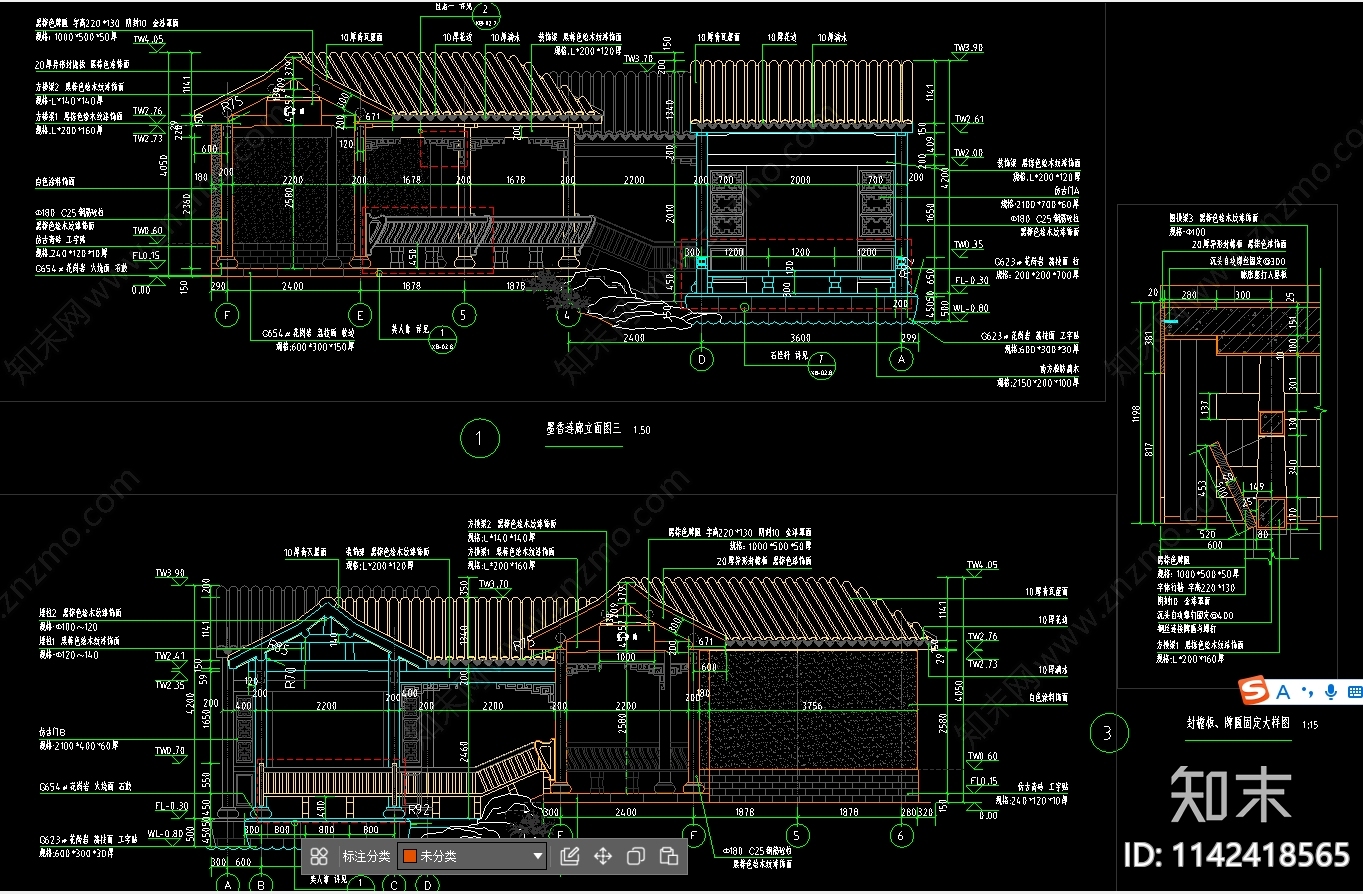The height and width of the screenshot is (894, 1363).
Task: Click the Sogou S input method logo
Action: pyautogui.click(x=1254, y=691)
